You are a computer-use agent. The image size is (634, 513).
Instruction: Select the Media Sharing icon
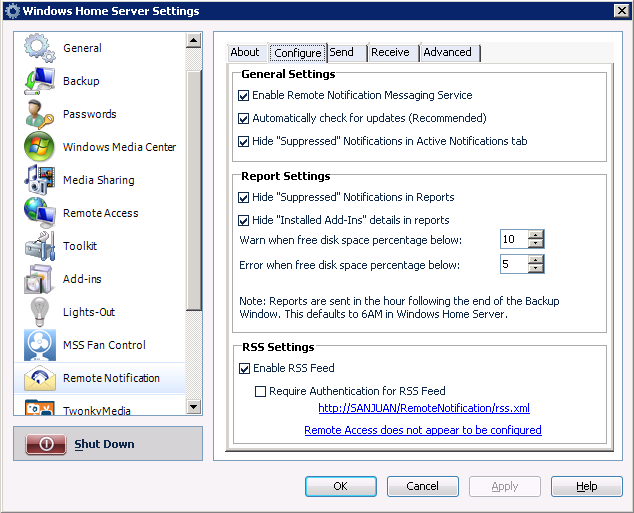click(x=39, y=180)
